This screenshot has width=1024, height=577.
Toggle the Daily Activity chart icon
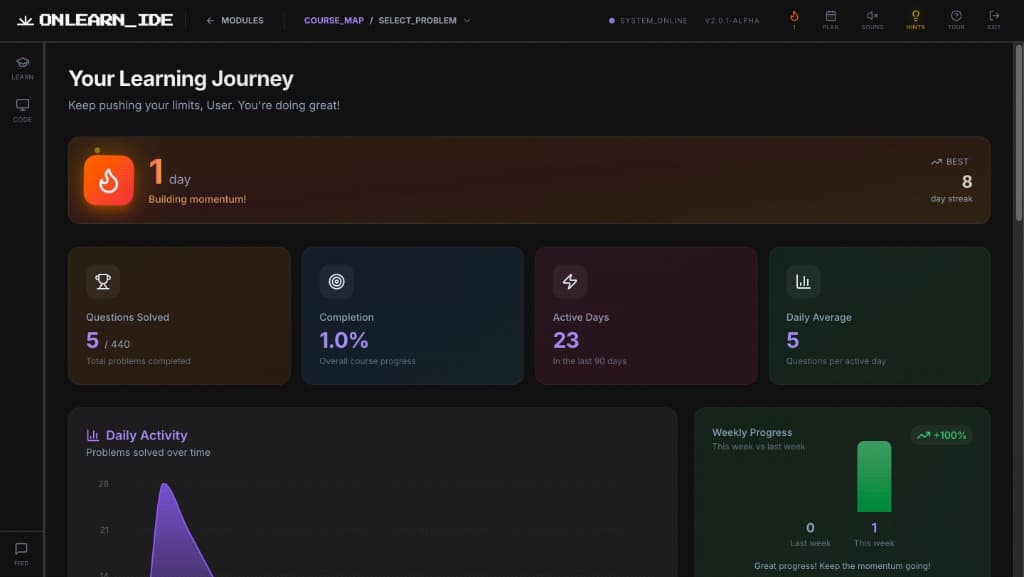coord(91,434)
